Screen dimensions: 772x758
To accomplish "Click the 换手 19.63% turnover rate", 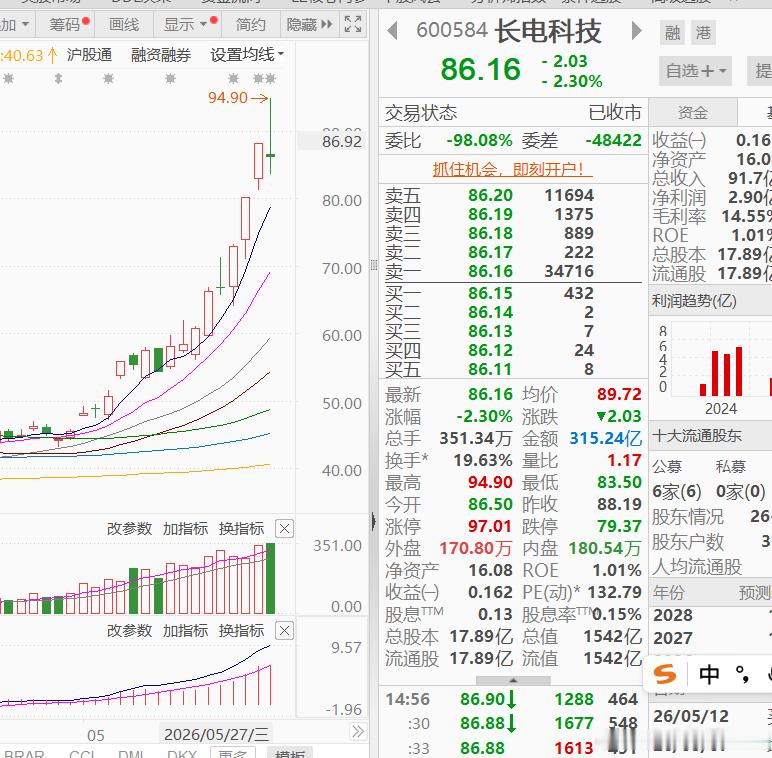I will click(x=482, y=460).
